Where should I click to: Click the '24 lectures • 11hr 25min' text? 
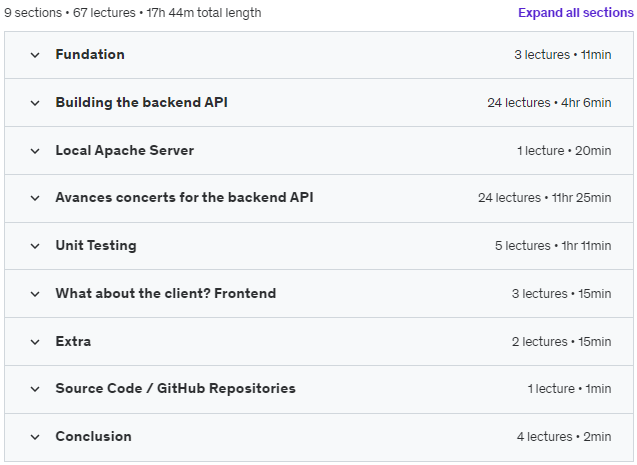point(544,197)
